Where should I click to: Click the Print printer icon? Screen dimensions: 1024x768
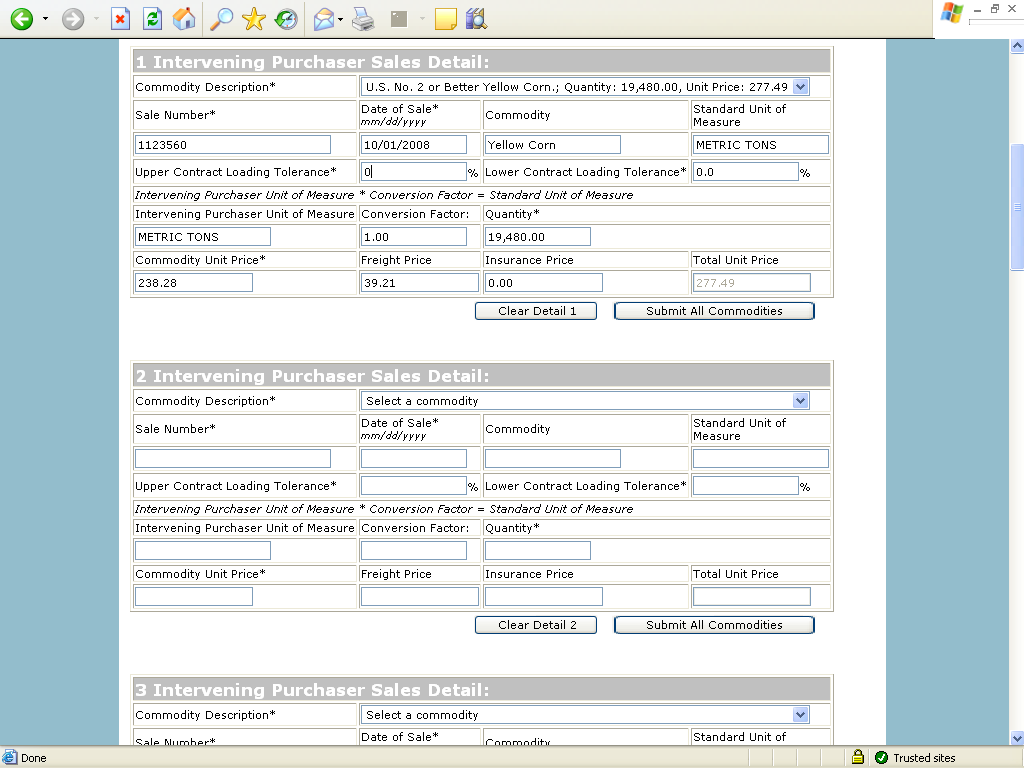click(x=364, y=19)
